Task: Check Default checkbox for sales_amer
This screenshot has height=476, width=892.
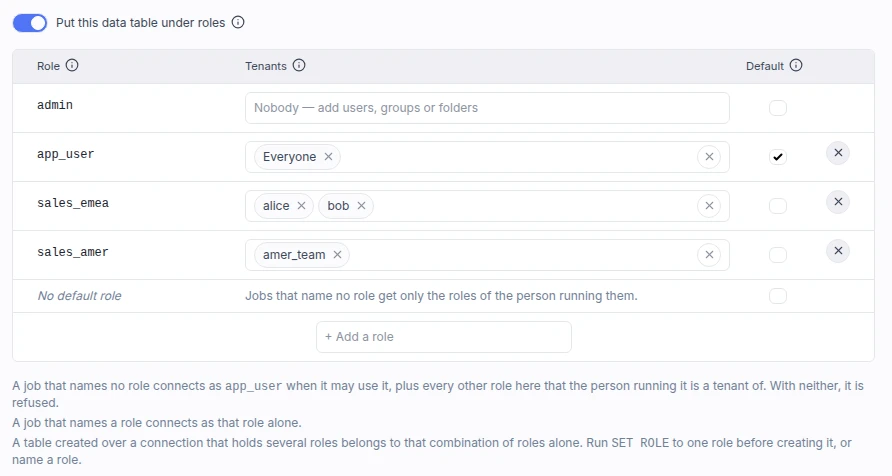Action: coord(778,255)
